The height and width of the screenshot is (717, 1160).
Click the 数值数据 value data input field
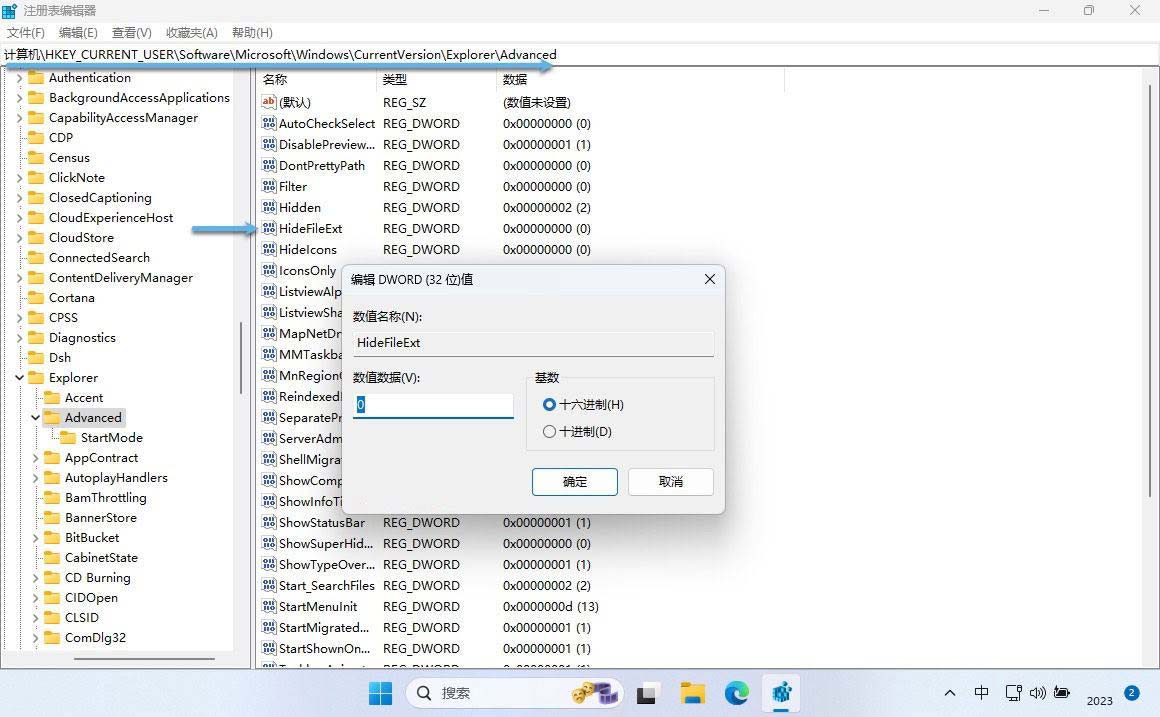click(x=432, y=404)
